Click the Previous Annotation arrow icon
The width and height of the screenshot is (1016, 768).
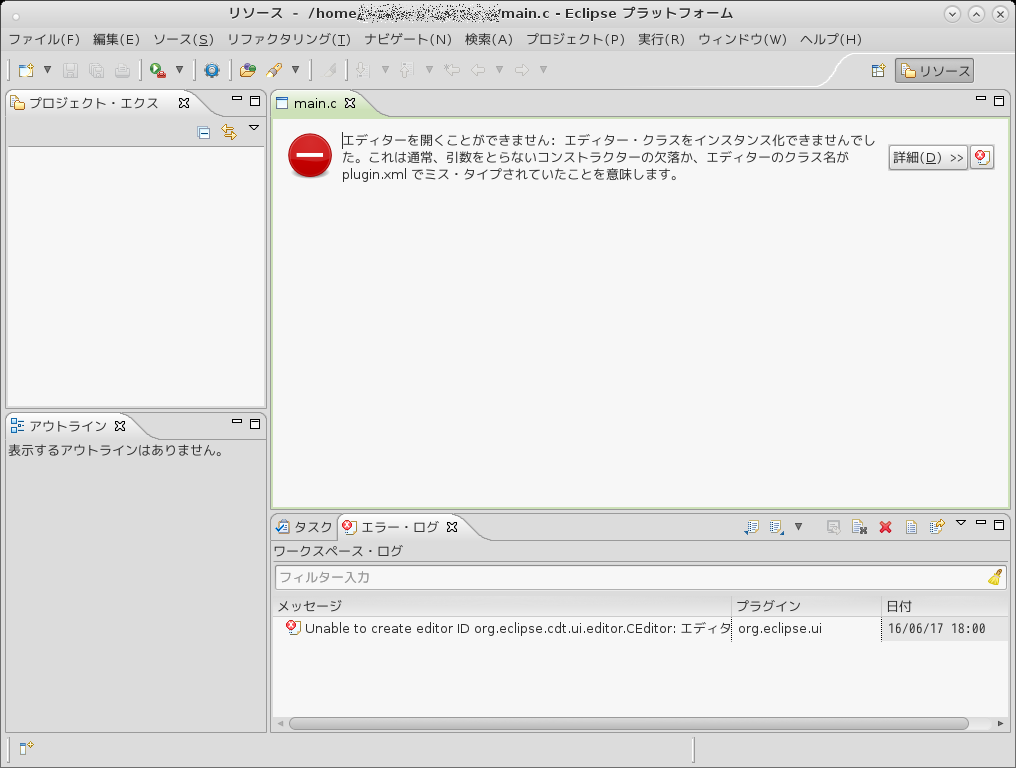point(407,70)
